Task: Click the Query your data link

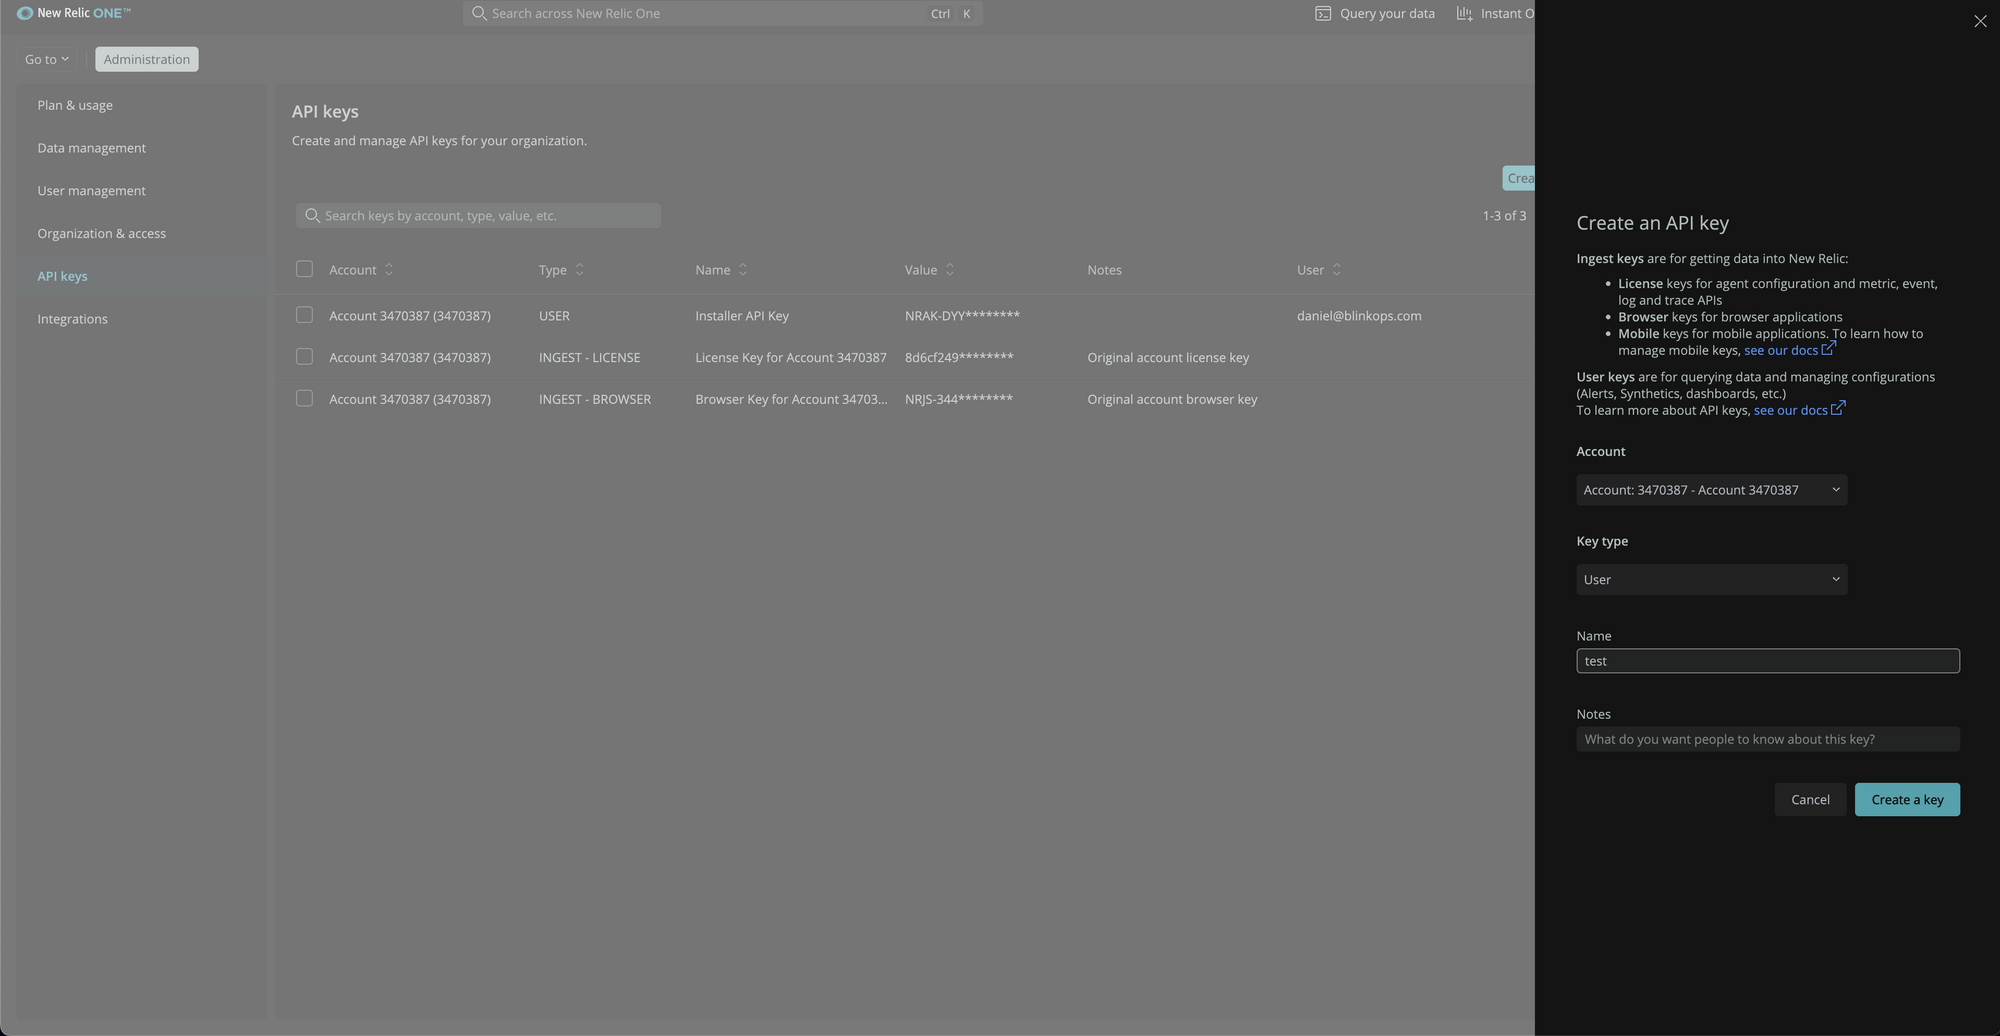Action: click(x=1387, y=14)
